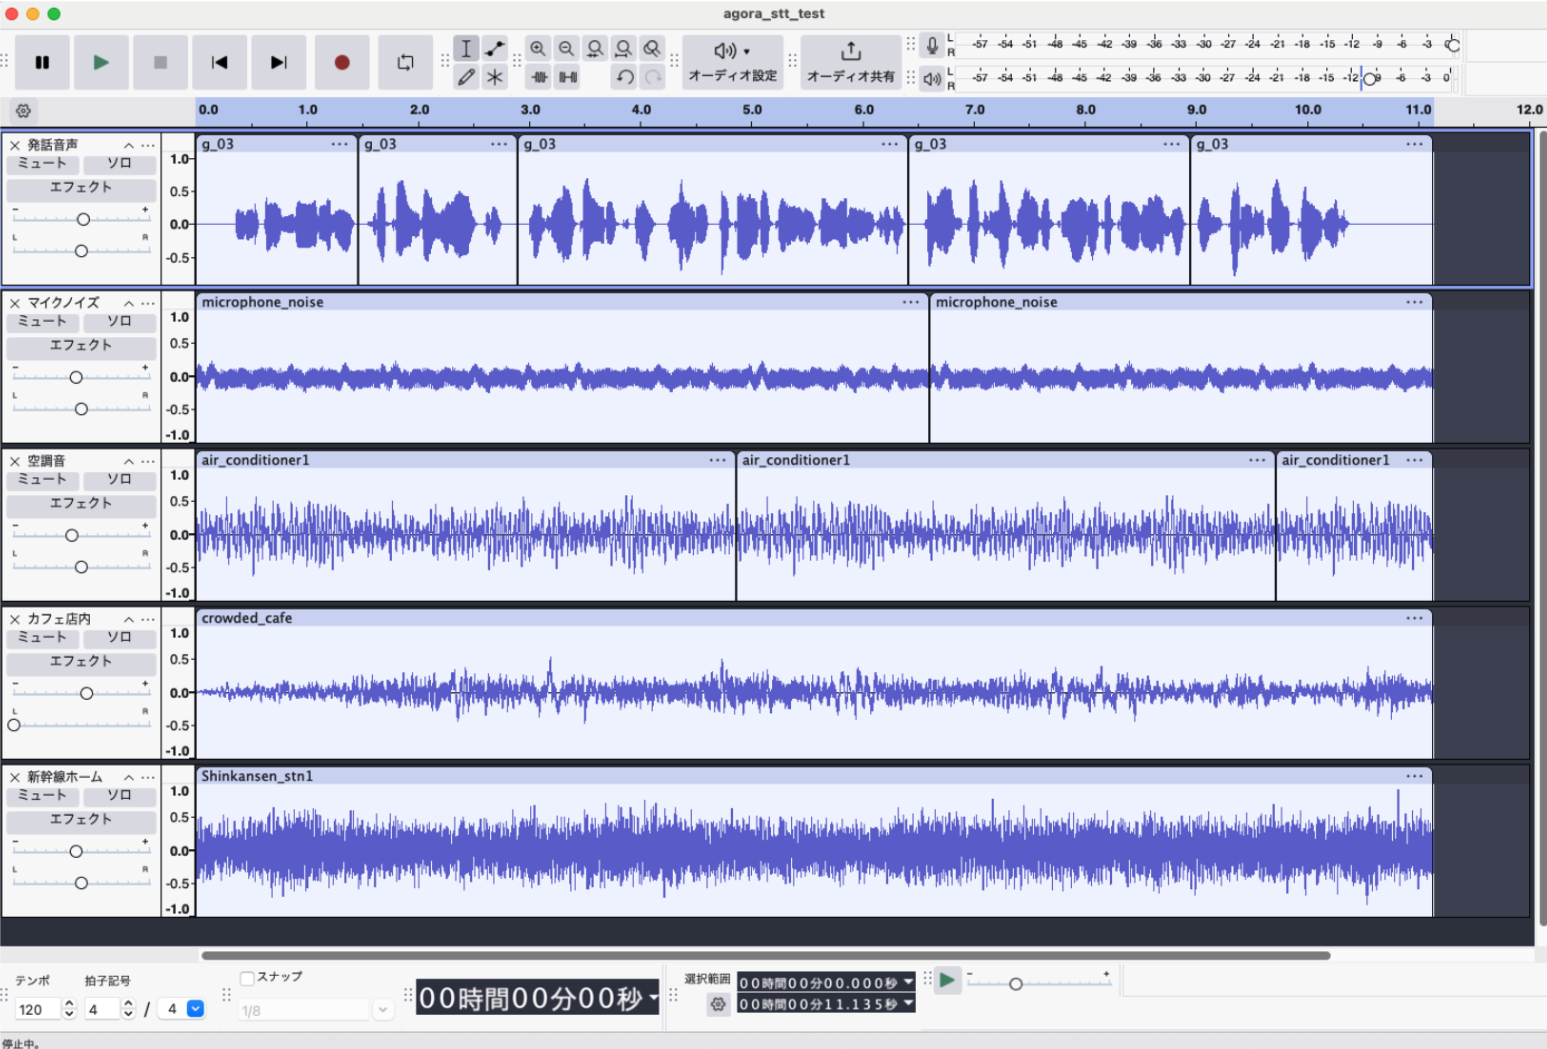
Task: Select the I-beam Selection tool
Action: click(x=466, y=49)
